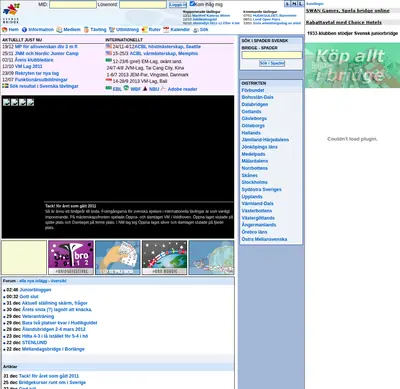Click the WBF round logo icon
This screenshot has height=389, width=400.
126,88
